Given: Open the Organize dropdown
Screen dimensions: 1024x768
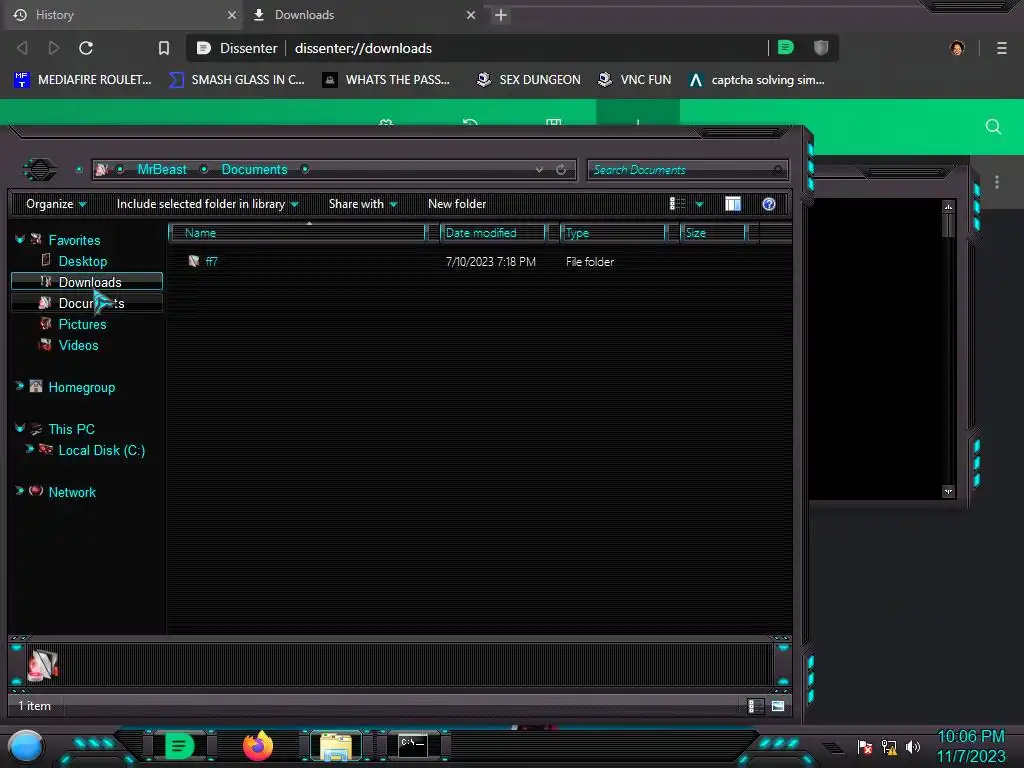Looking at the screenshot, I should [56, 204].
